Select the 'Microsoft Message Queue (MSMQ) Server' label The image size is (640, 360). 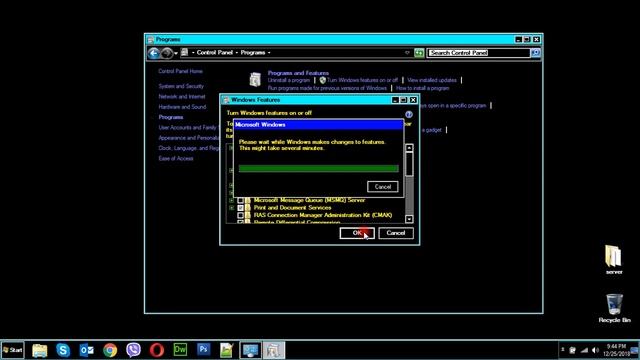click(309, 200)
